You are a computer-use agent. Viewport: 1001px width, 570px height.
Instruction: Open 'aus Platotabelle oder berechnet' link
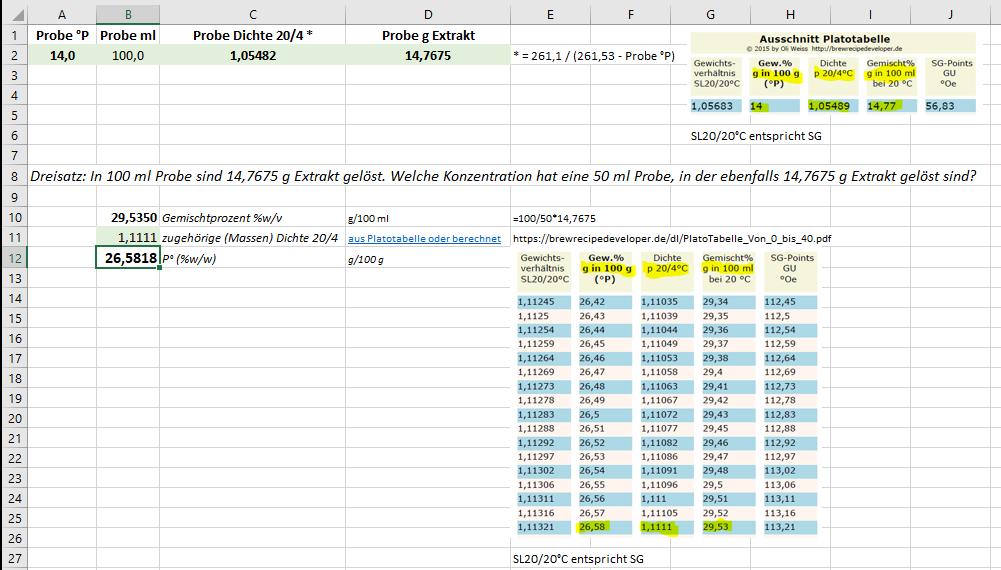tap(424, 238)
